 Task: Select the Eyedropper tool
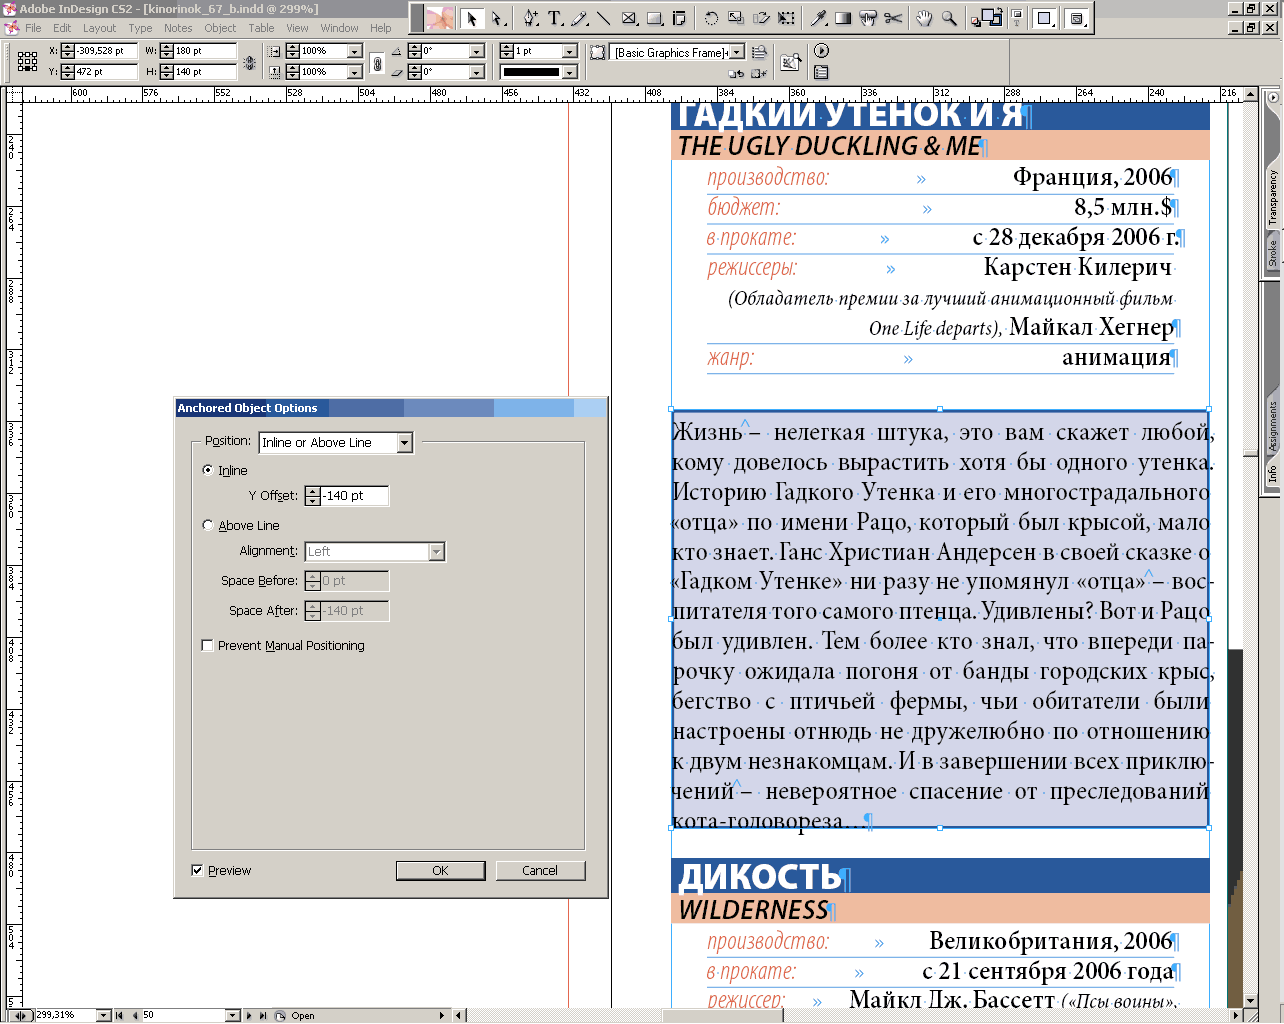(x=819, y=18)
